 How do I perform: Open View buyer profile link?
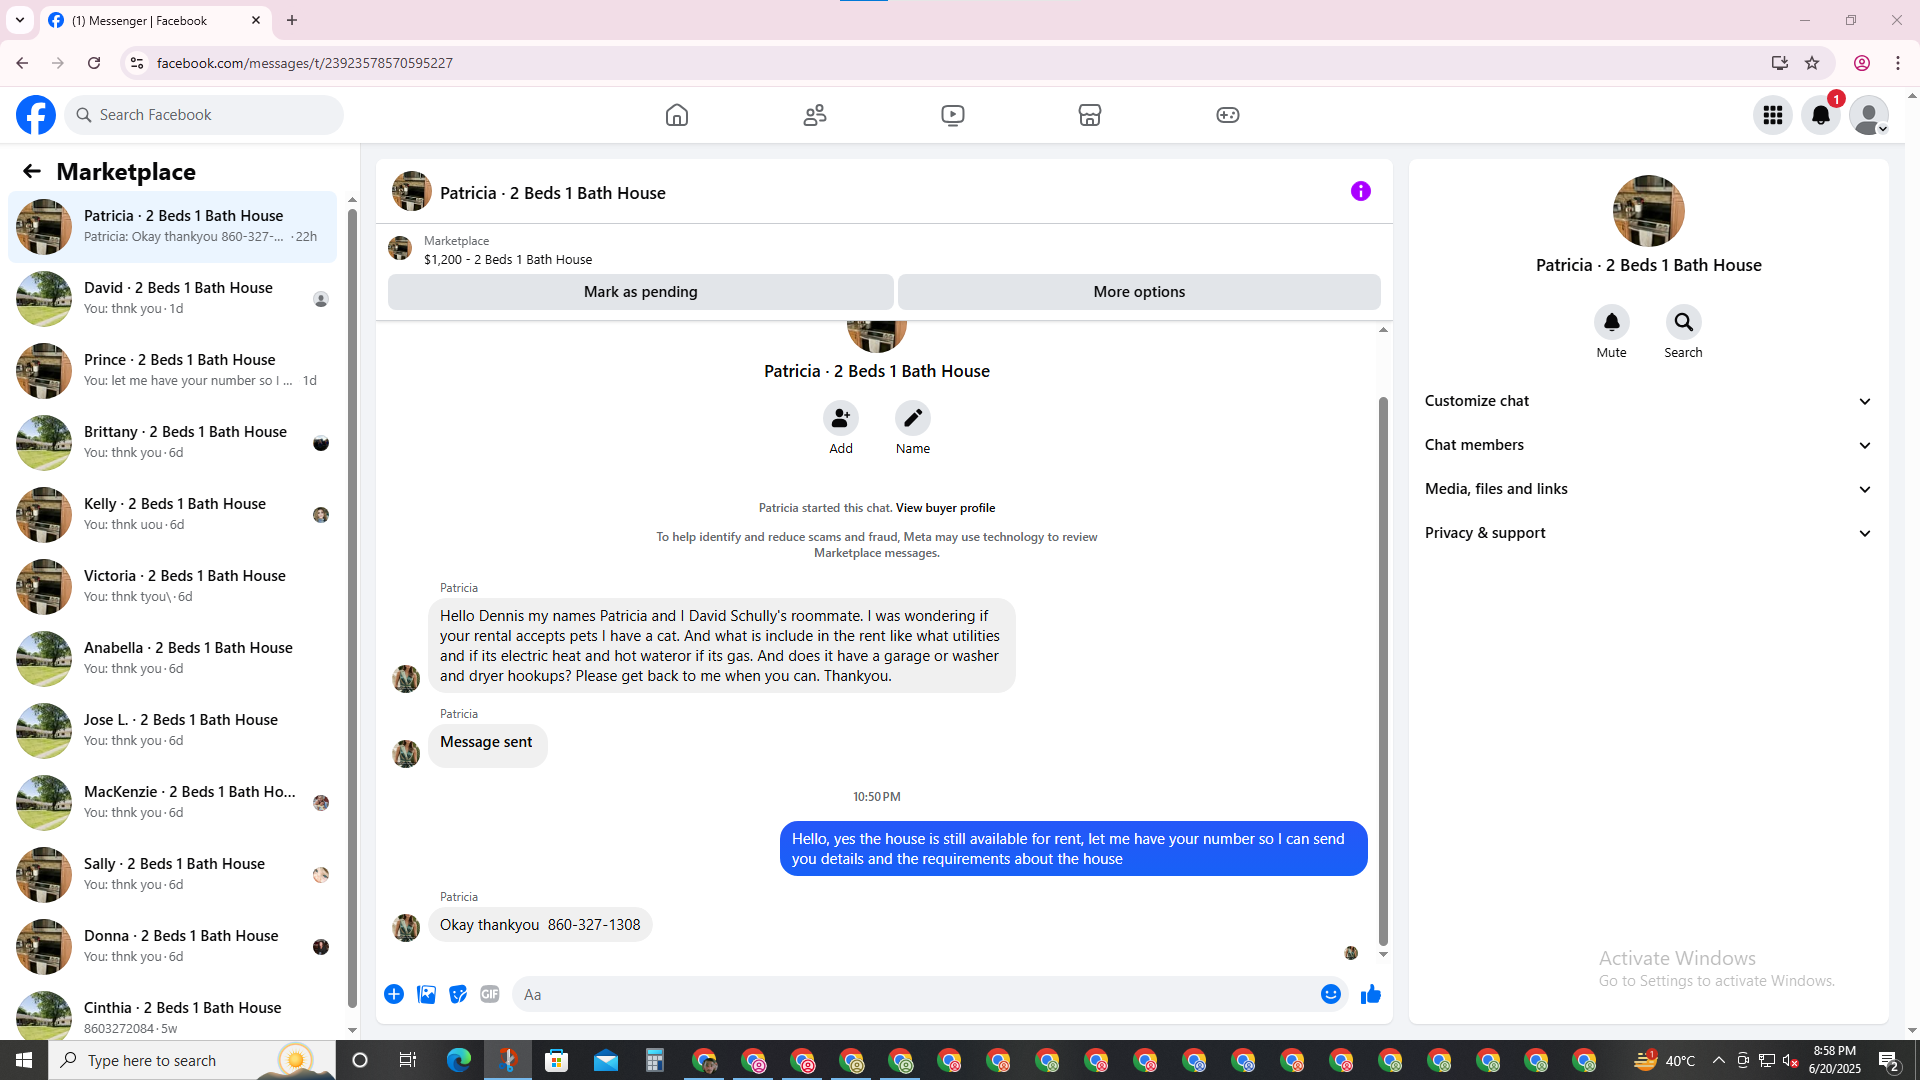tap(945, 508)
